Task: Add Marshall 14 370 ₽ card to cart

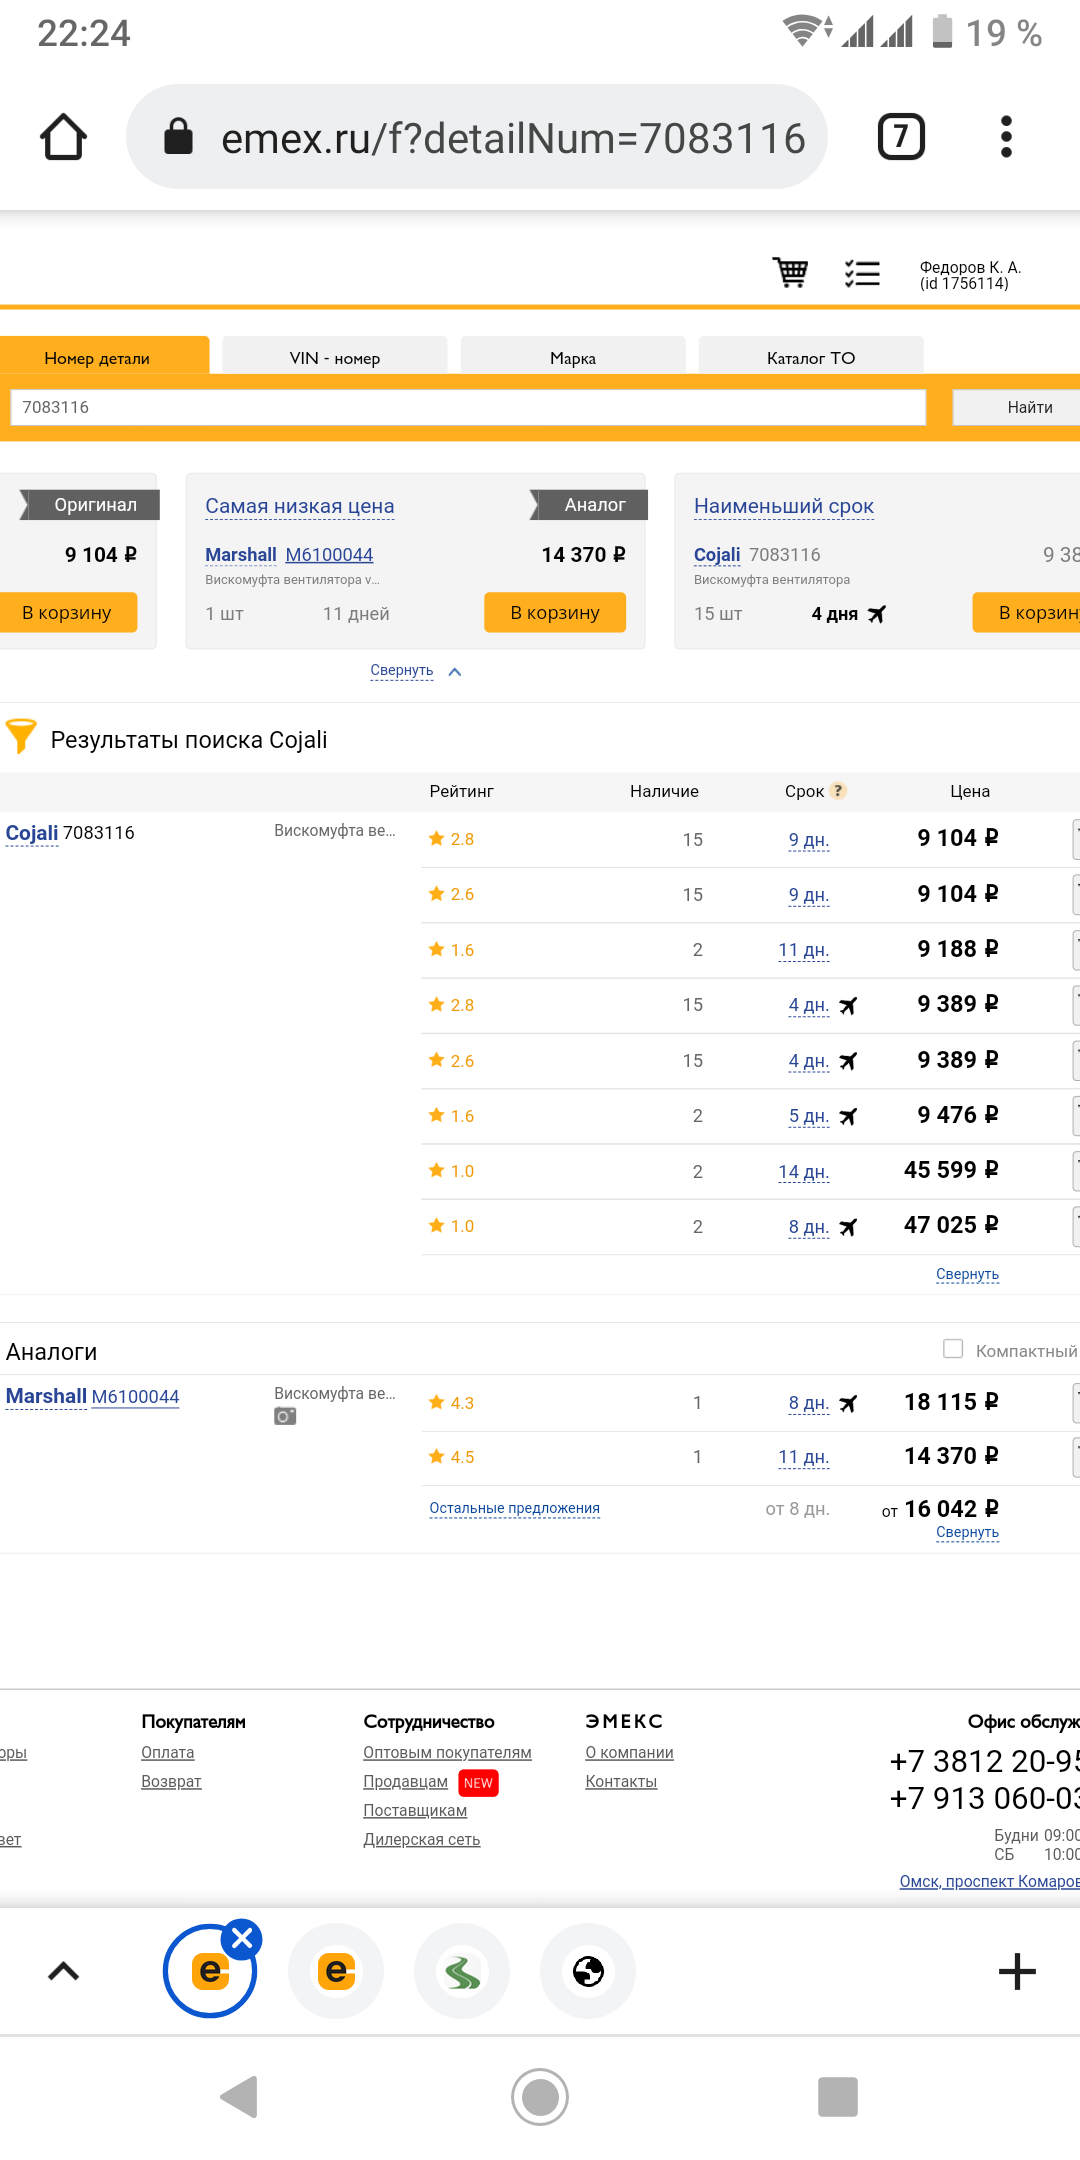Action: coord(555,613)
